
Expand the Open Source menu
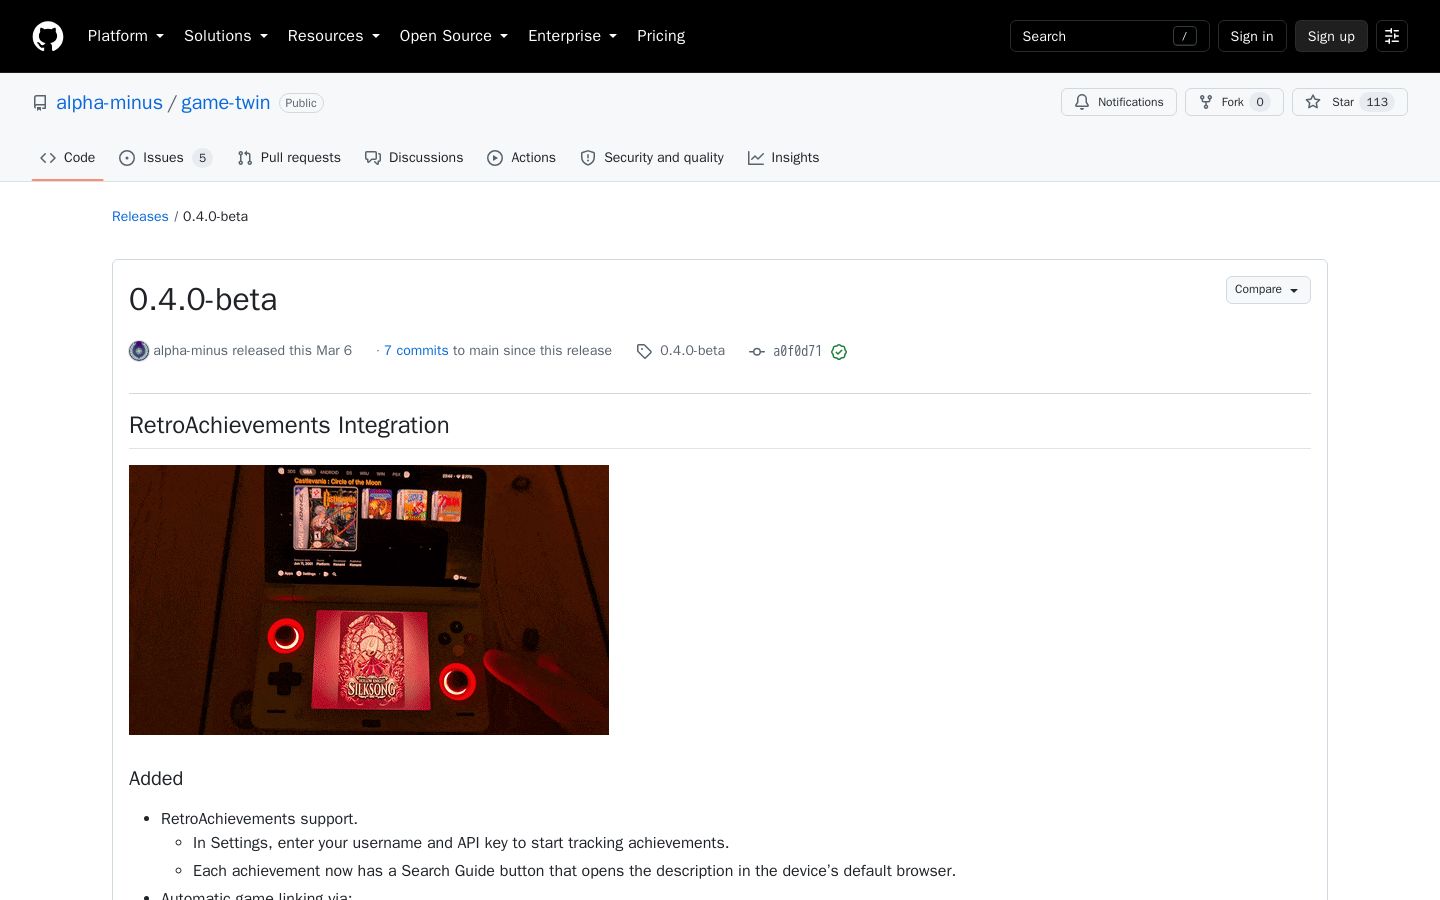[454, 36]
